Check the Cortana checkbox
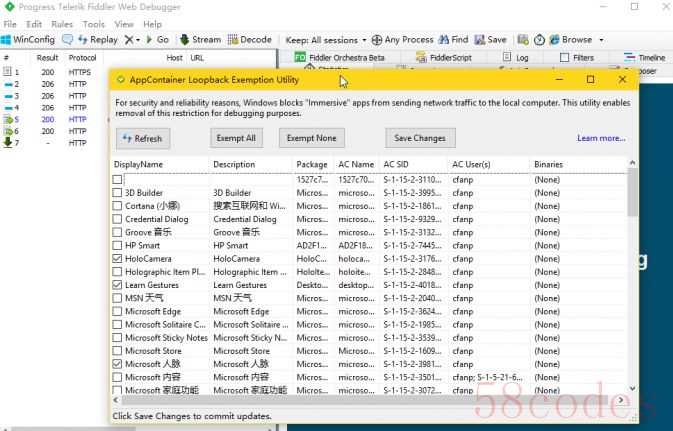Screen dimensions: 673x431 117,206
